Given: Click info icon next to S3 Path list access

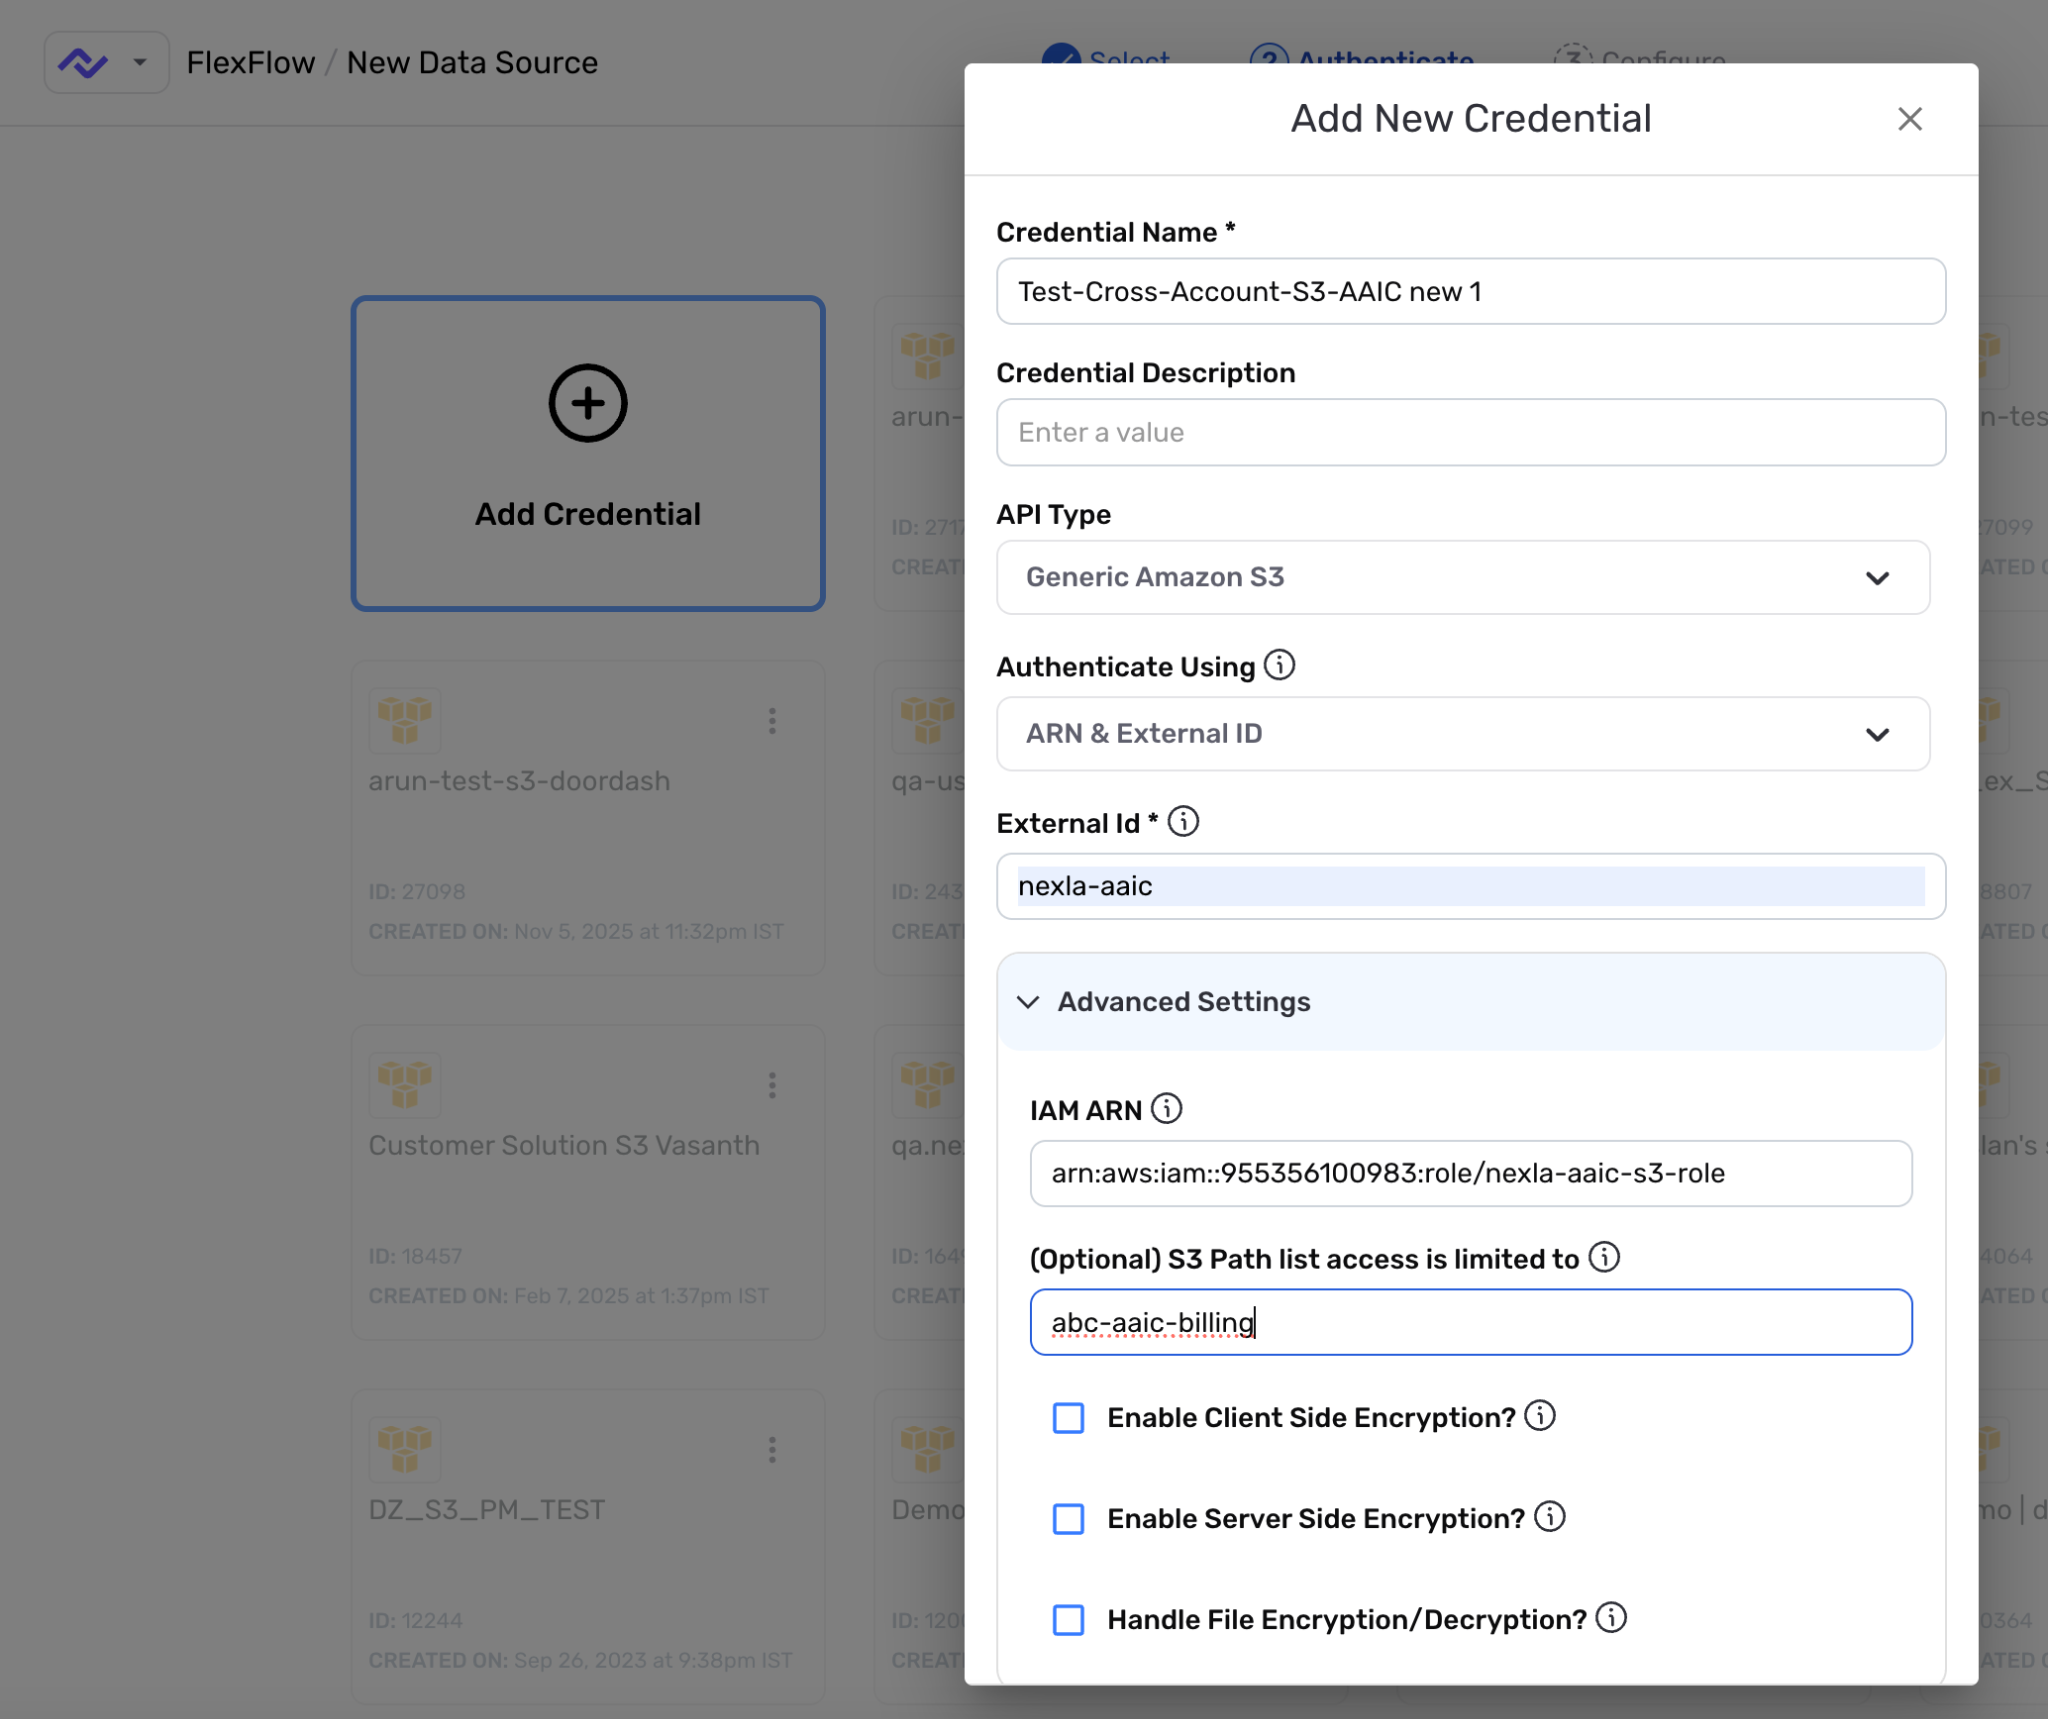Looking at the screenshot, I should click(x=1604, y=1258).
